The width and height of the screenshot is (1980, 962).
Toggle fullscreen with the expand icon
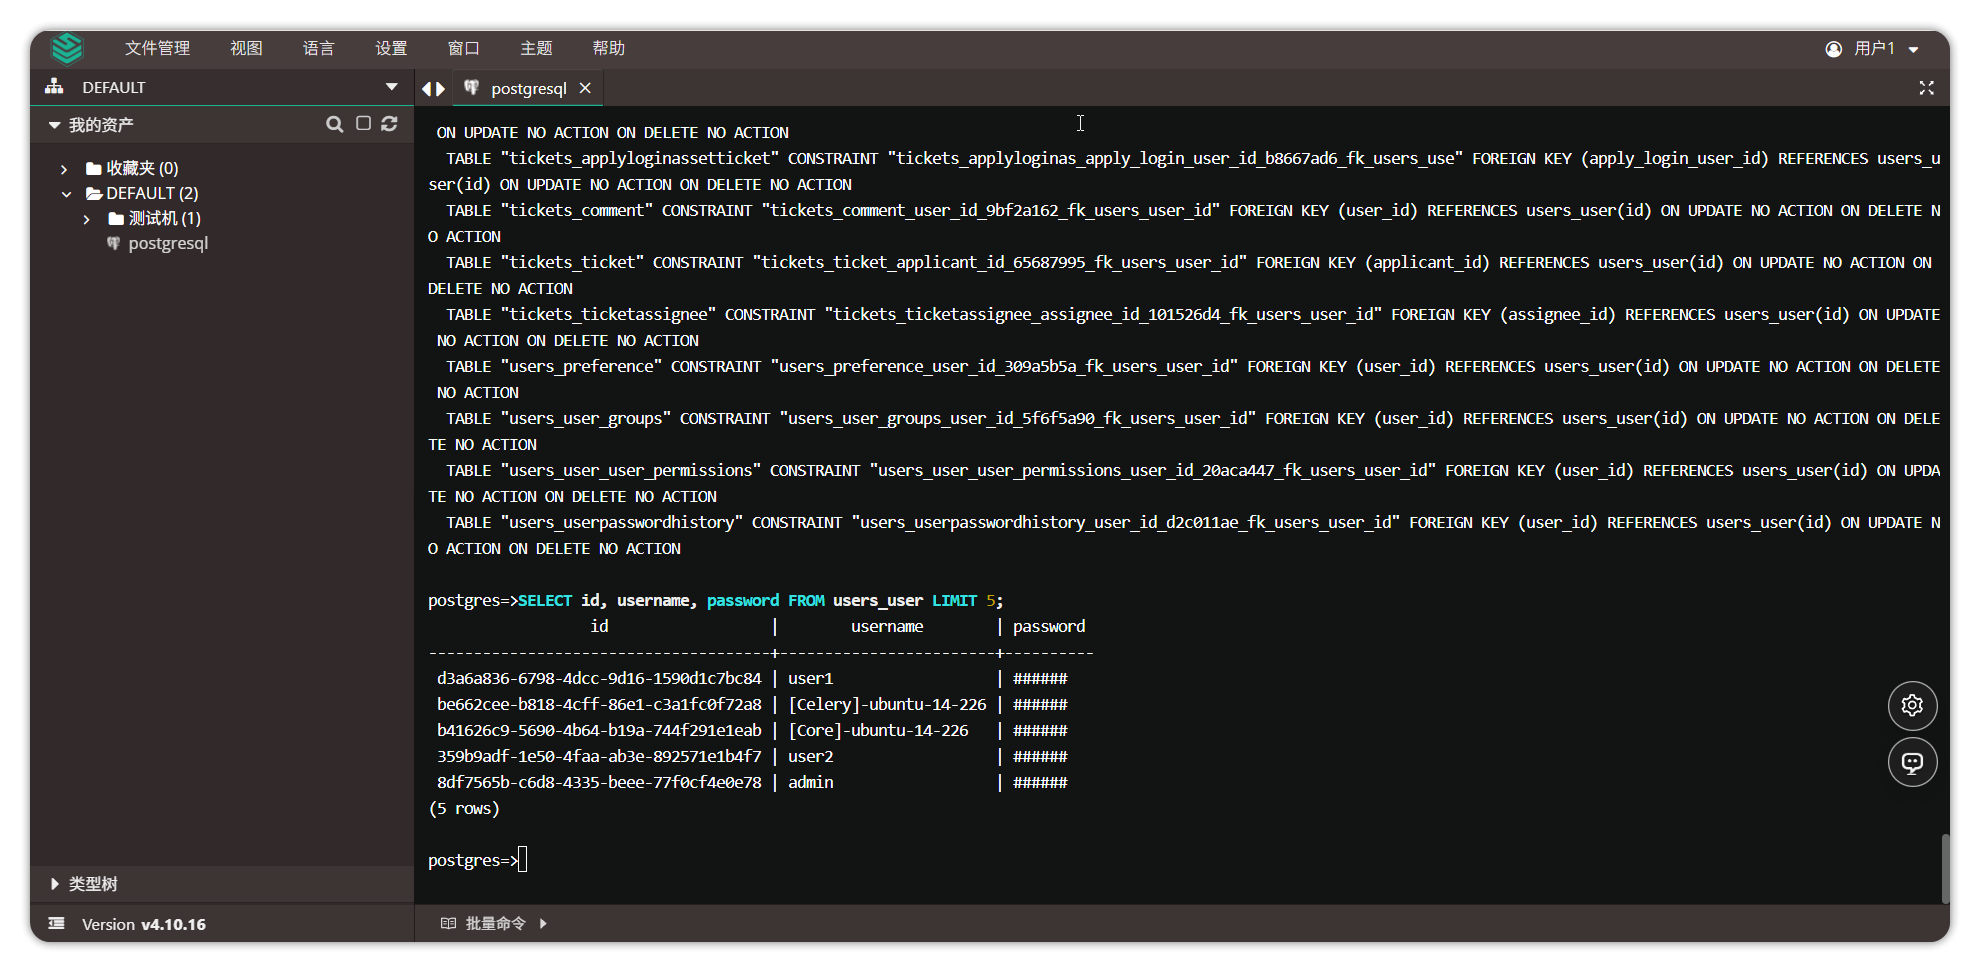1926,88
